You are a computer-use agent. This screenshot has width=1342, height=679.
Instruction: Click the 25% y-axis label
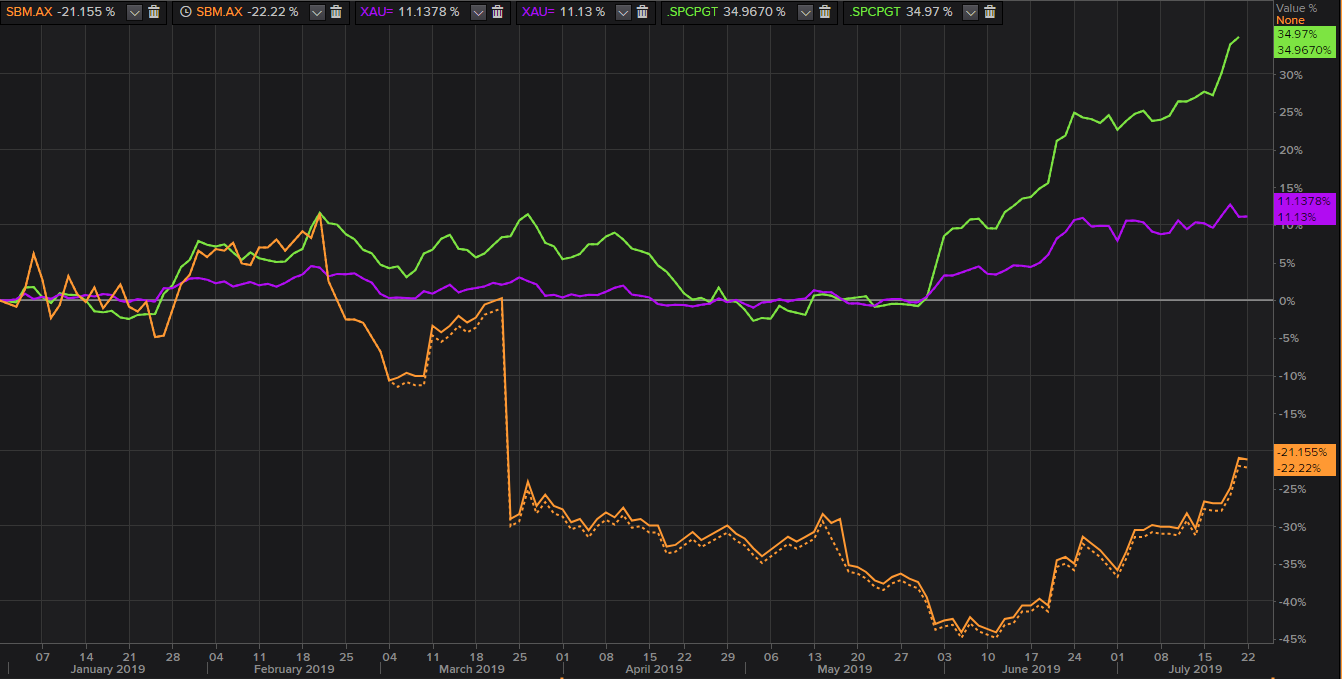pos(1289,112)
